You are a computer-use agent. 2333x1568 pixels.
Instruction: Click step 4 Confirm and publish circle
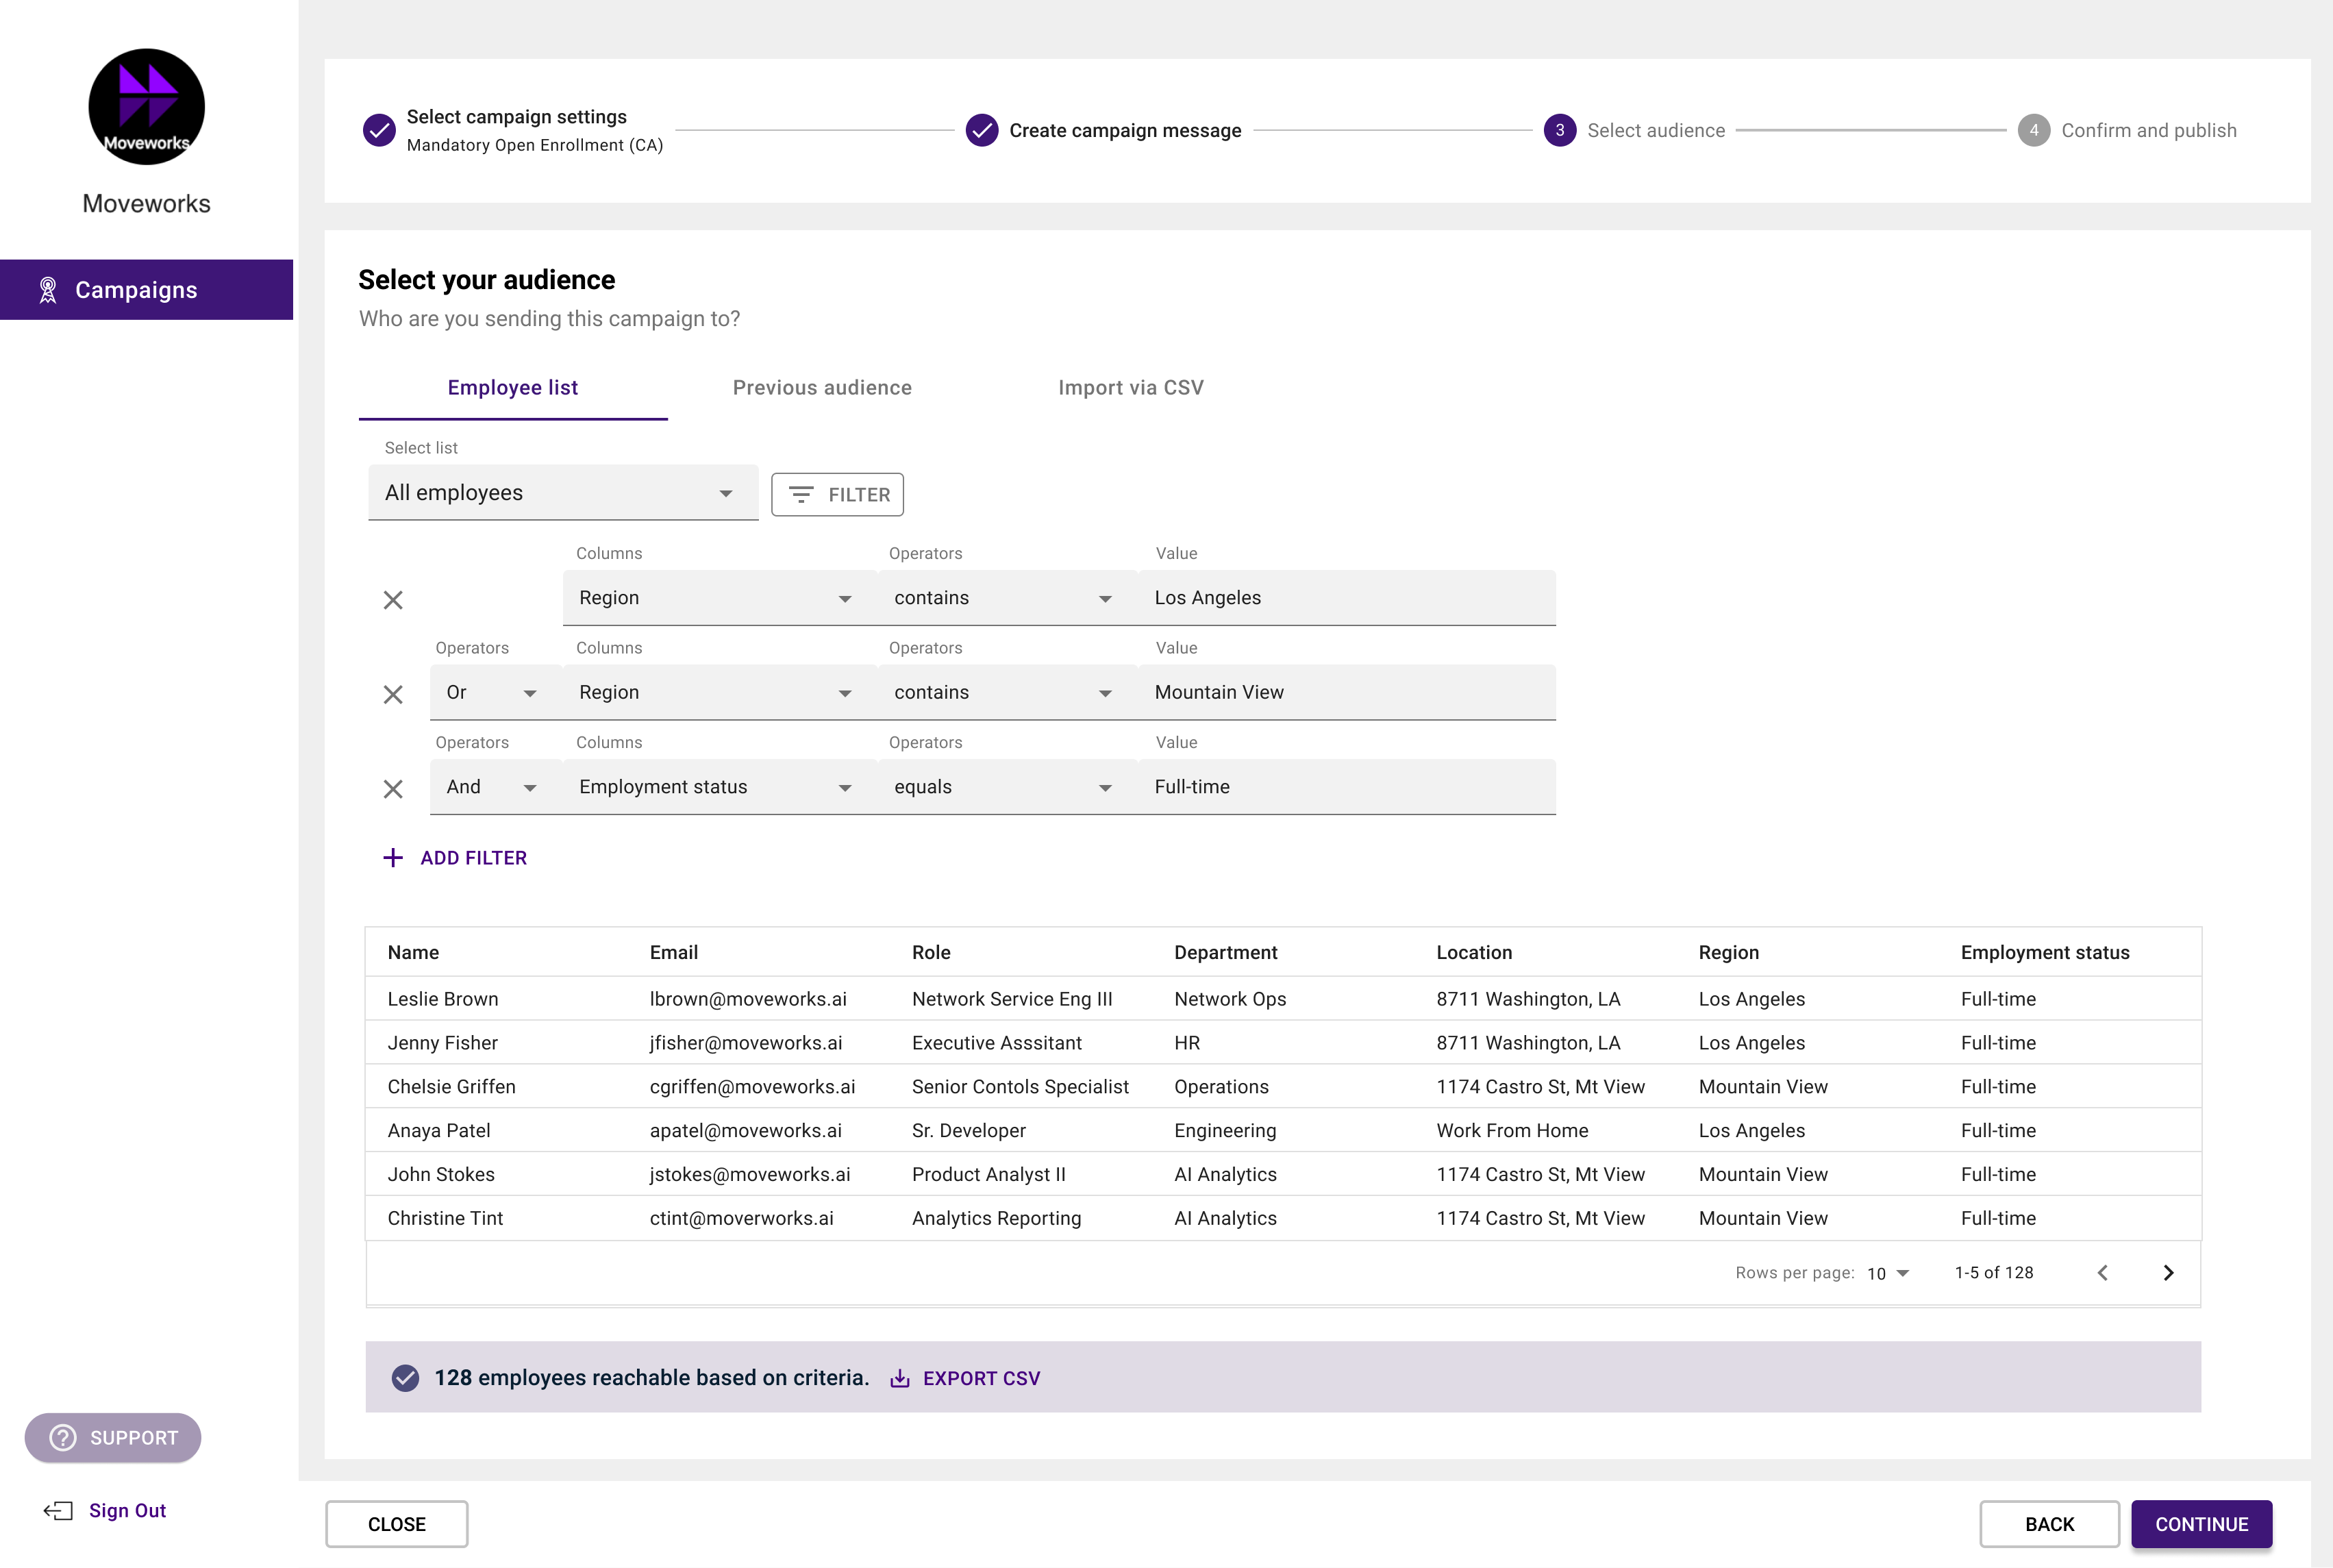(x=2033, y=130)
